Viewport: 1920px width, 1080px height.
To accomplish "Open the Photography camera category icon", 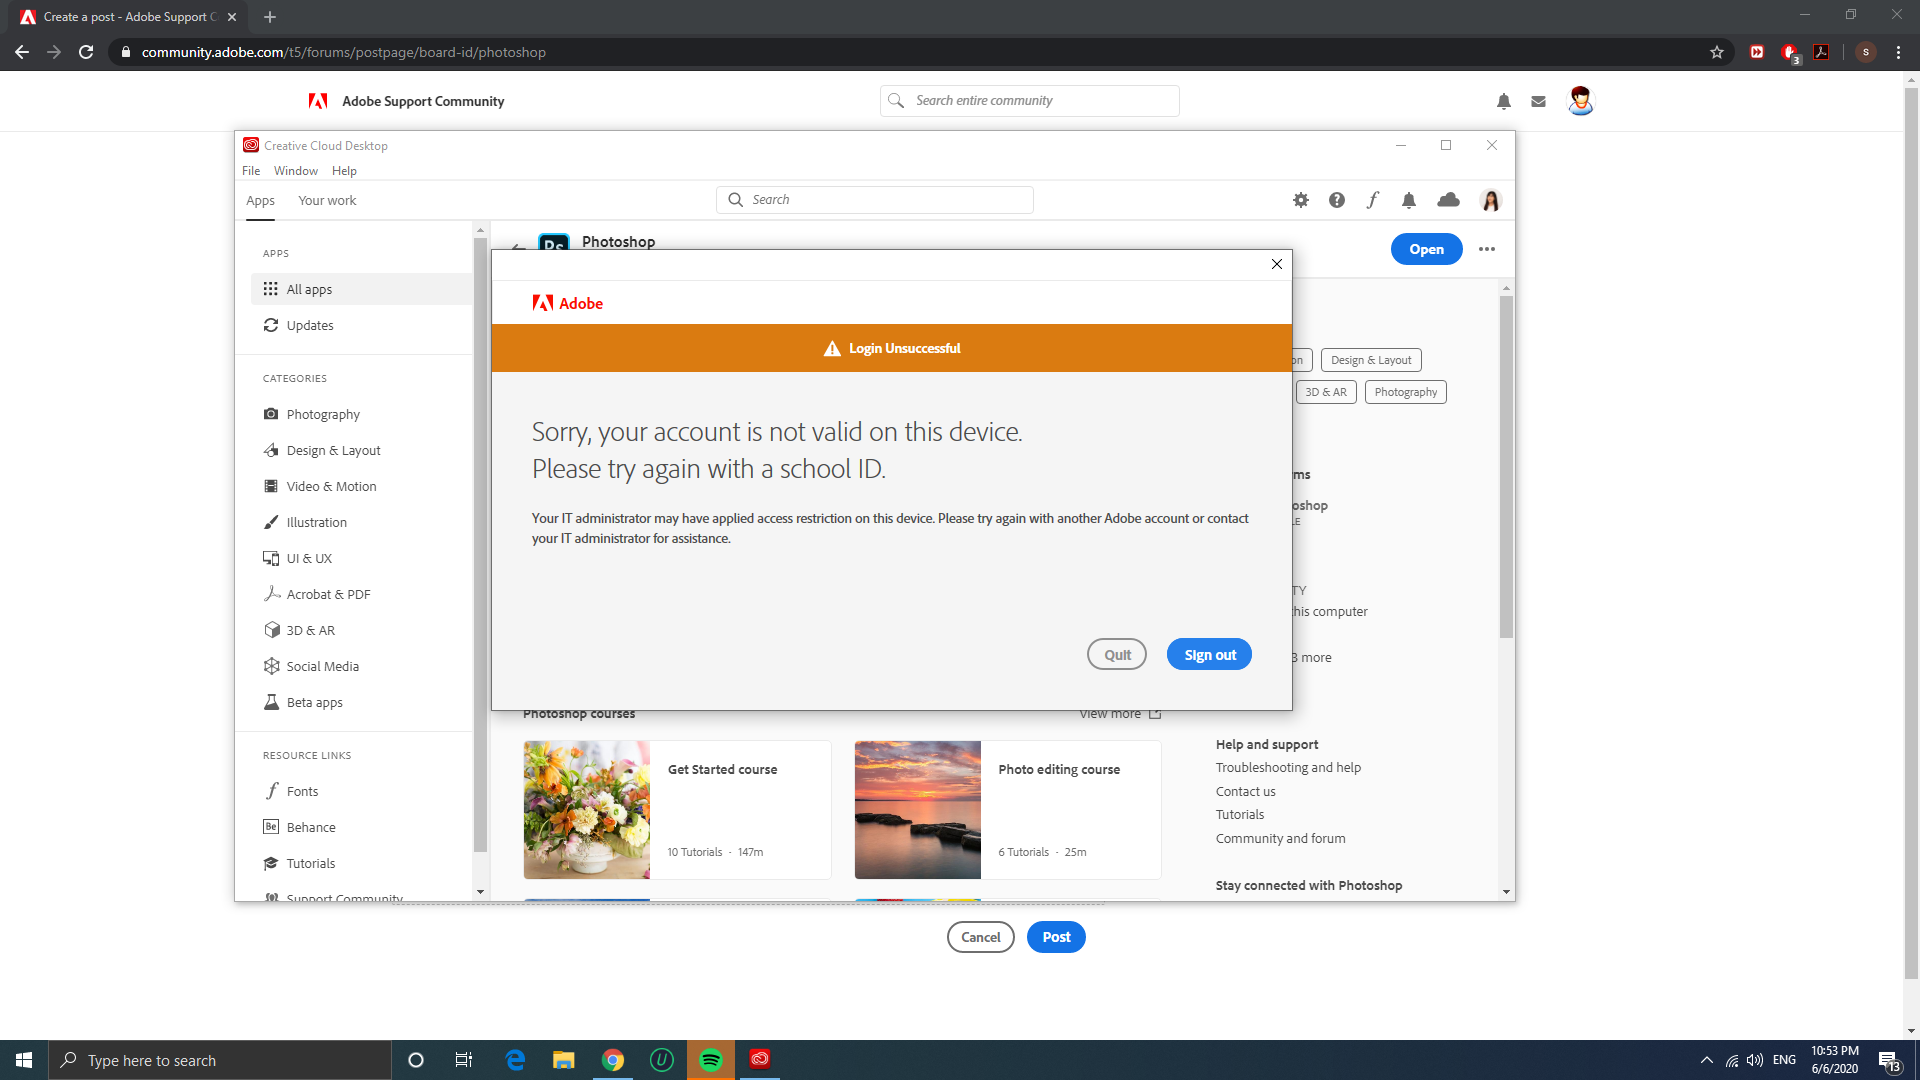I will coord(271,414).
